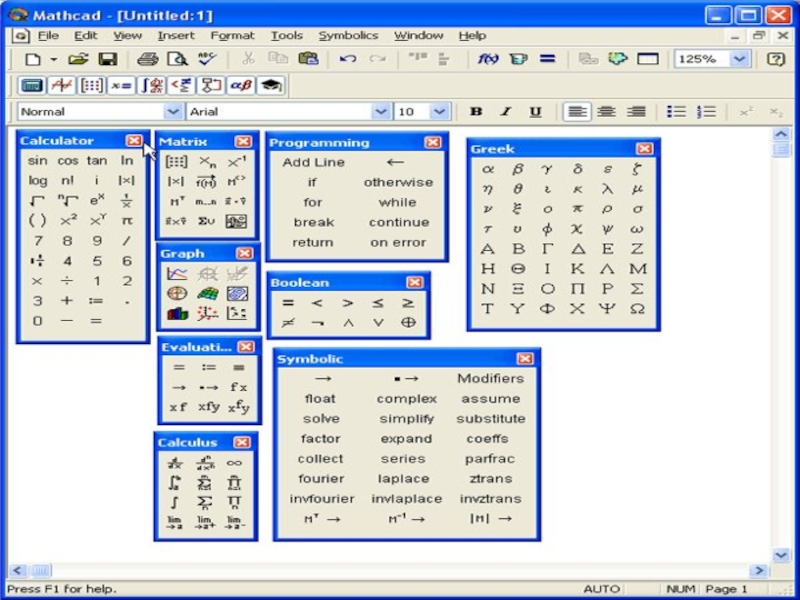
Task: Open Print Preview
Action: 178,59
